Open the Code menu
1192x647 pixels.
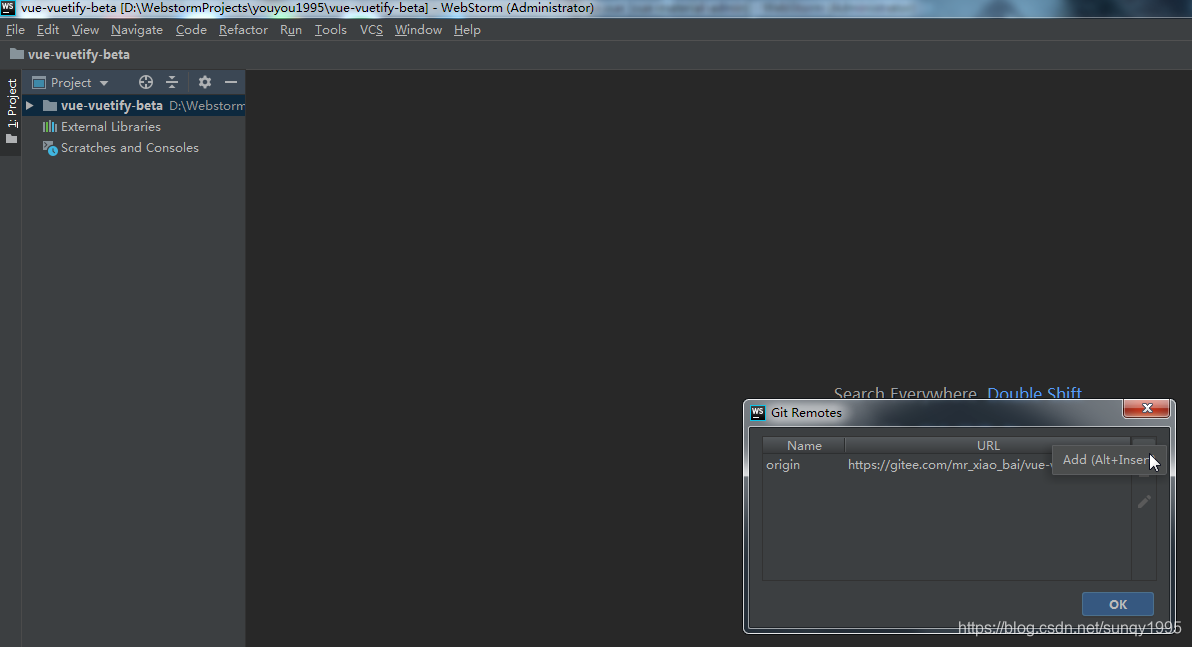point(191,30)
